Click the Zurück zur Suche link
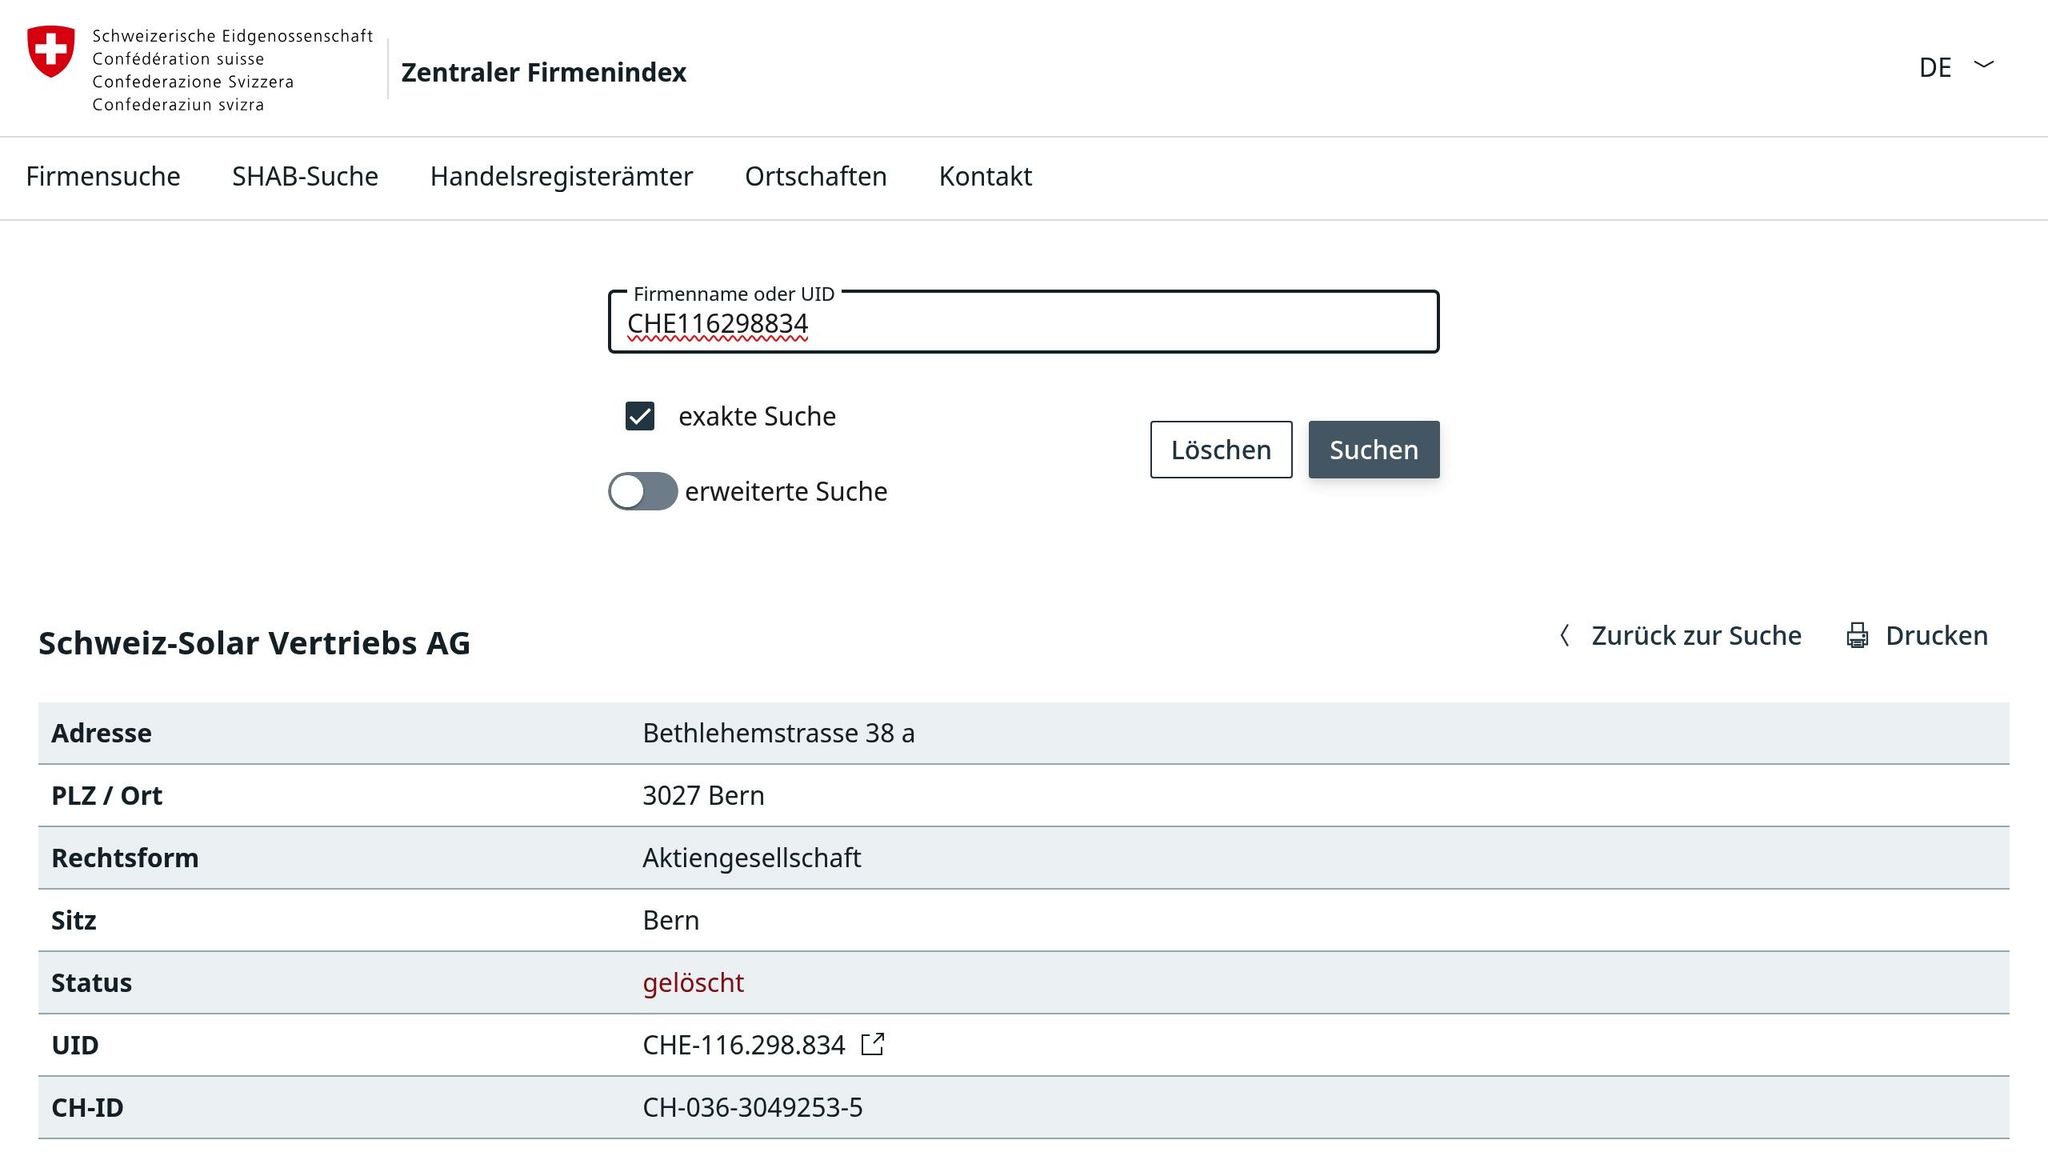 click(1696, 636)
